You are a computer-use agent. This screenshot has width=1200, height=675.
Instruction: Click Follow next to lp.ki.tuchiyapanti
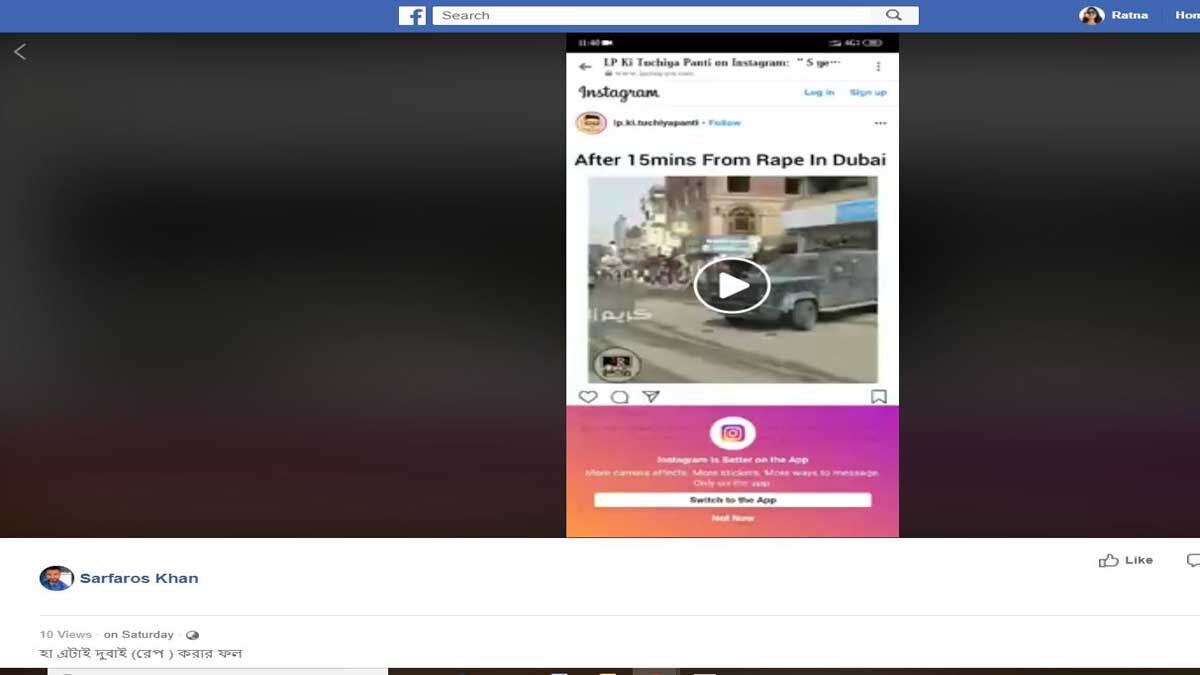coord(725,123)
